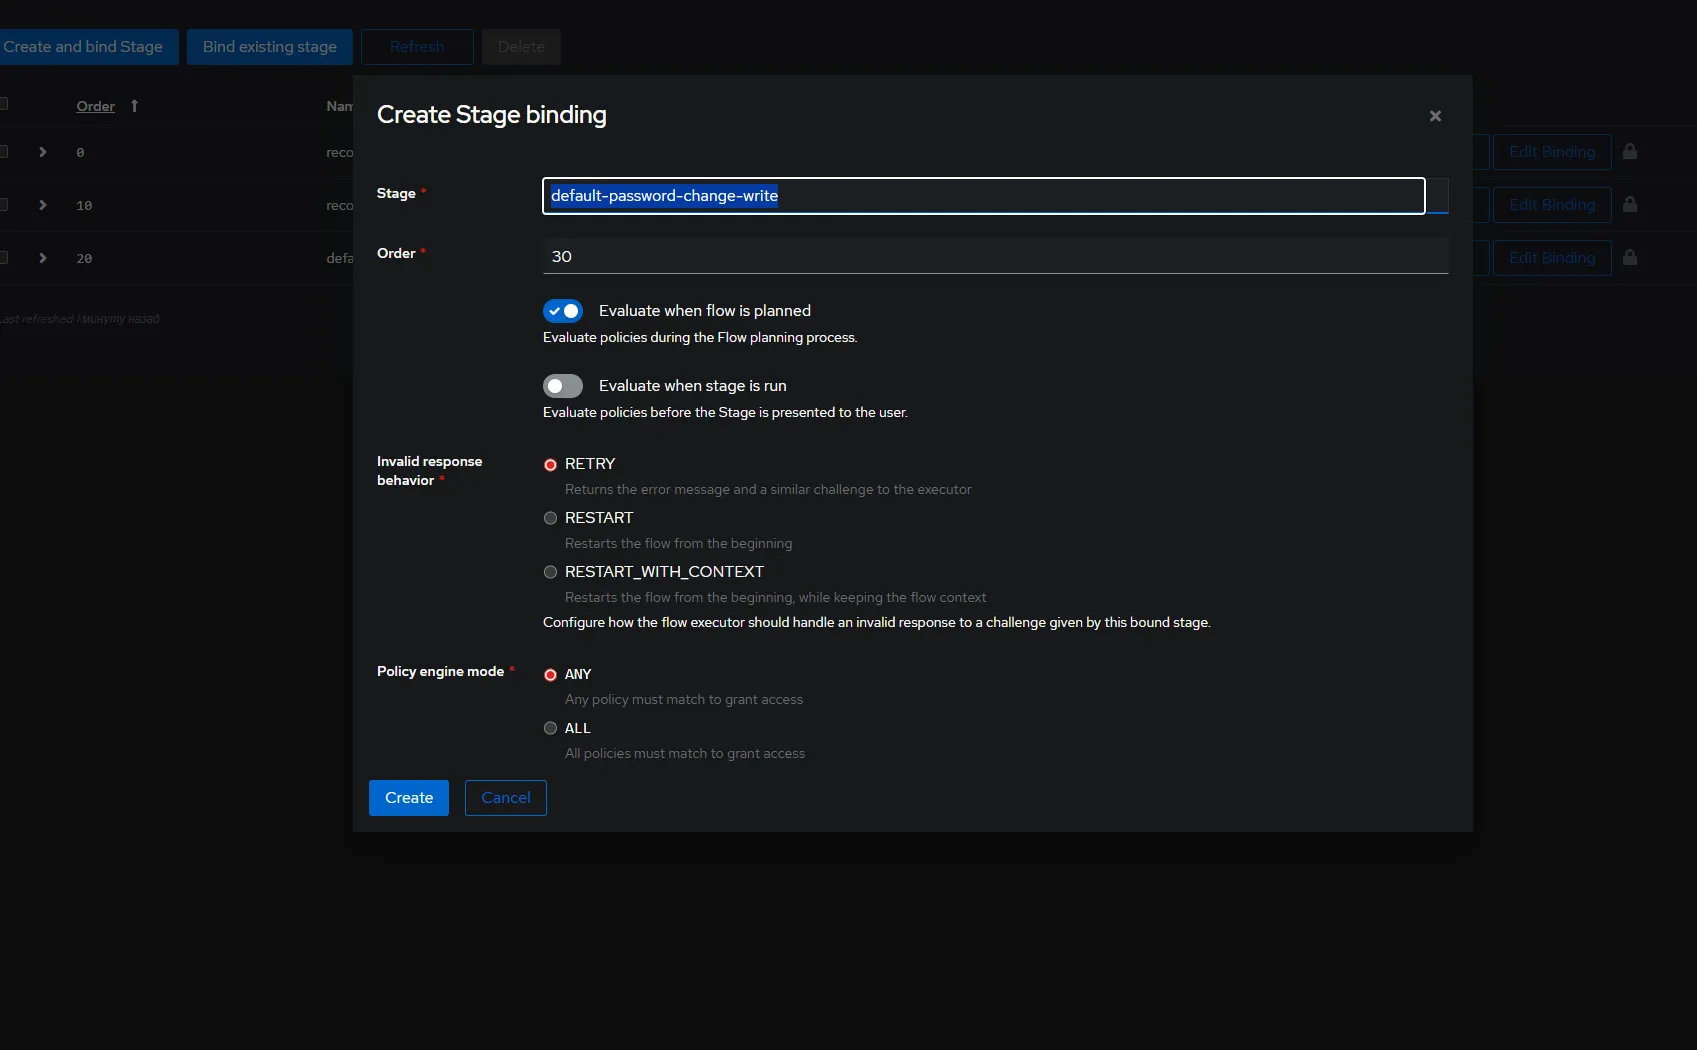Select the RETRY invalid response option

[550, 465]
